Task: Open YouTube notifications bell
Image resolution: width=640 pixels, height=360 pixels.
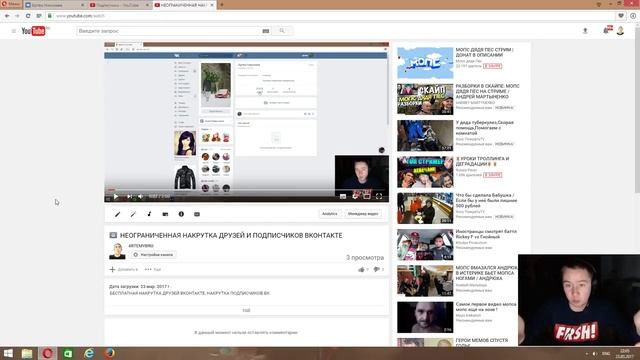Action: point(607,30)
